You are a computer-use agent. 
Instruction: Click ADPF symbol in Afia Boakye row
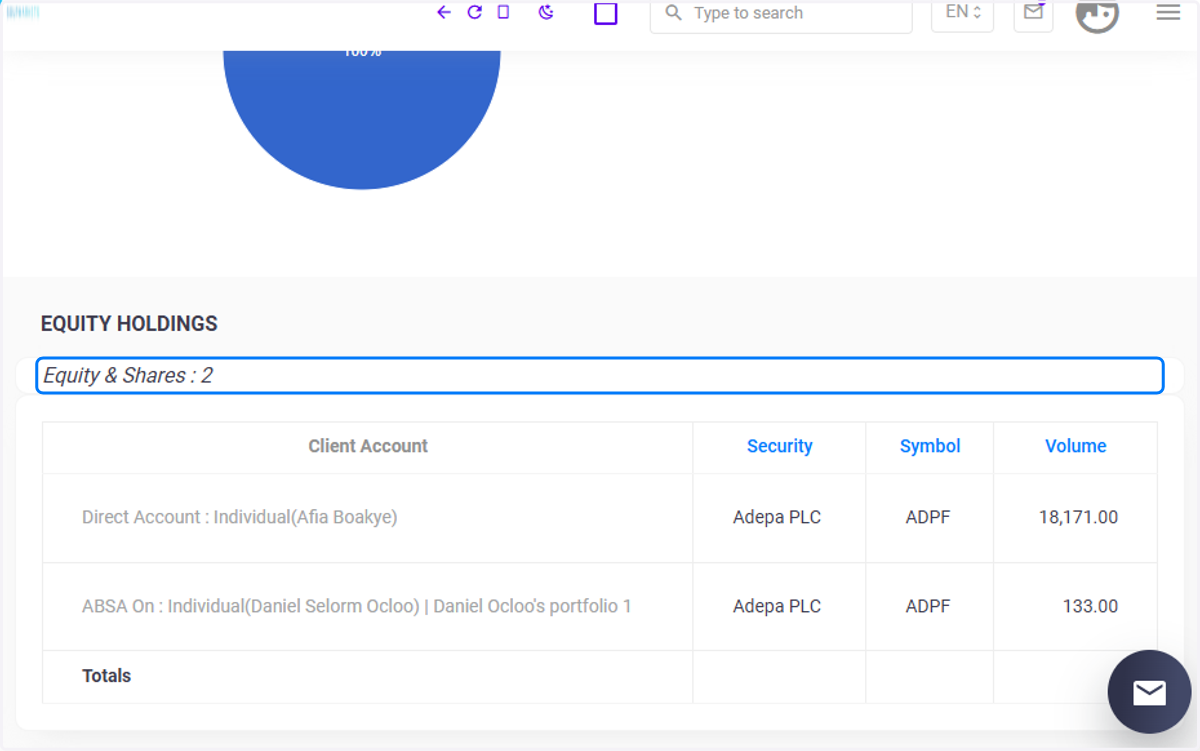tap(928, 517)
